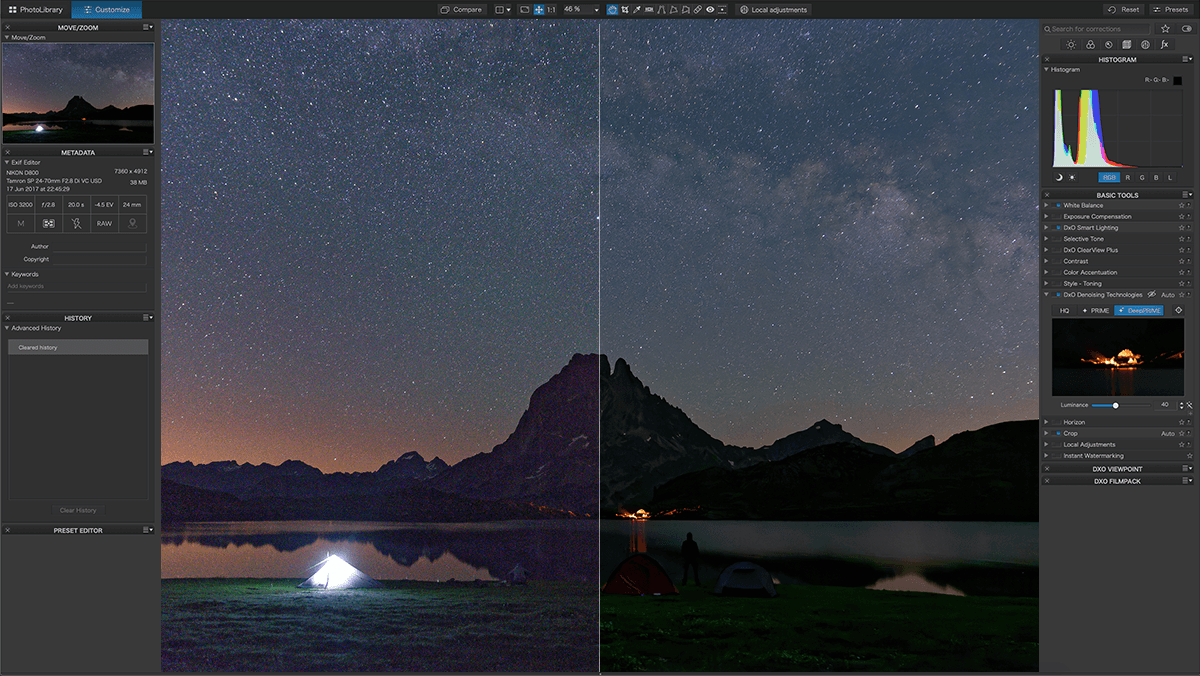This screenshot has height=676, width=1200.
Task: Adjust the Luminance slider handle
Action: click(1115, 405)
